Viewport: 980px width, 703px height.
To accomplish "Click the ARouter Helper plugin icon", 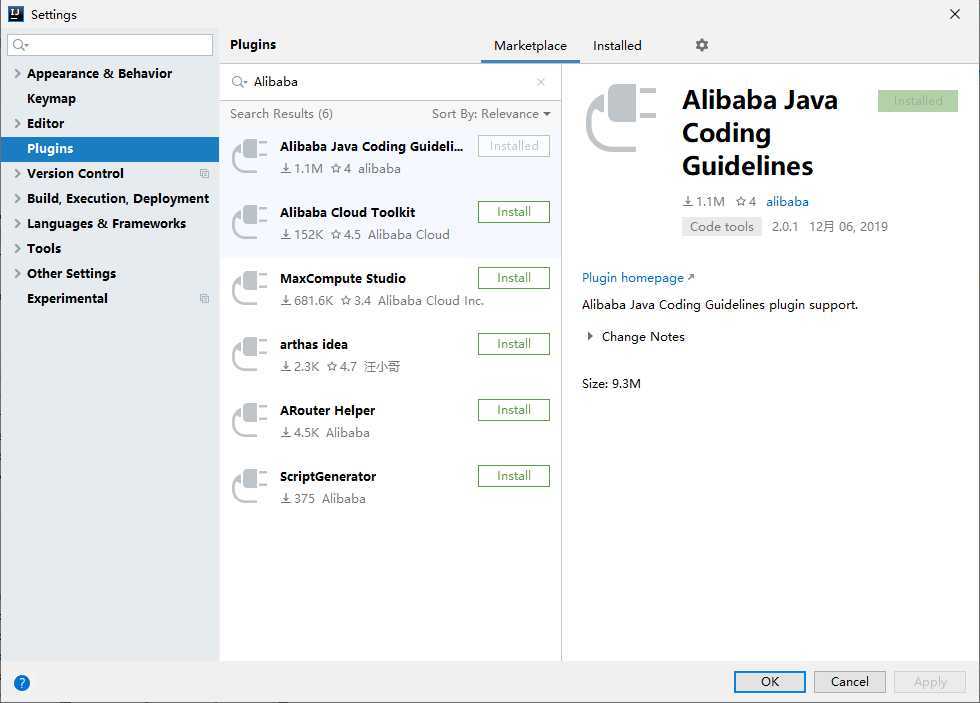I will (x=250, y=420).
